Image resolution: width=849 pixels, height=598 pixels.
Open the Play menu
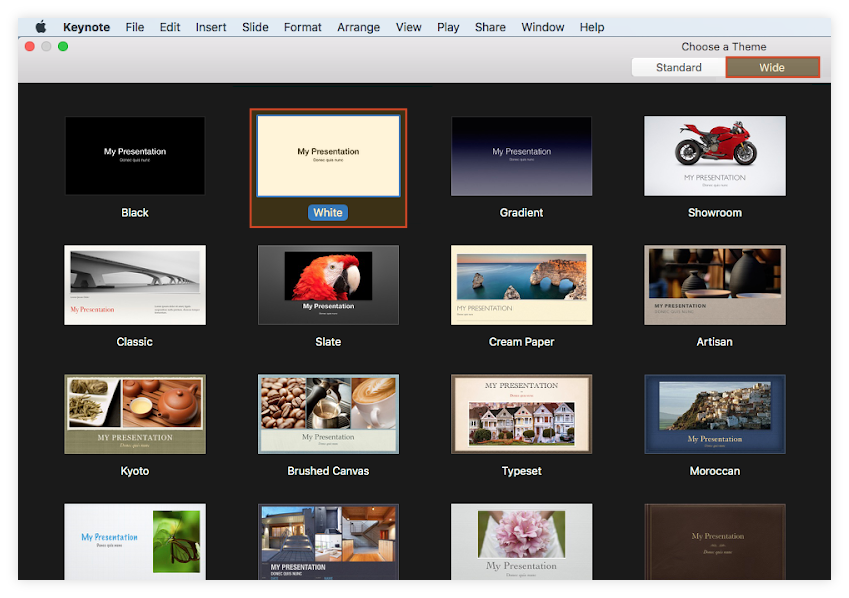(x=447, y=27)
